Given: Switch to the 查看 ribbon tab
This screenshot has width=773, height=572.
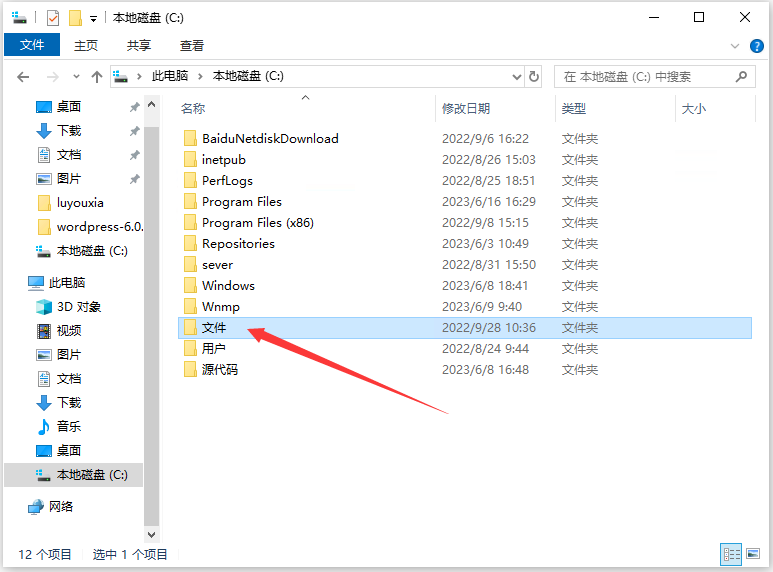Looking at the screenshot, I should point(192,45).
